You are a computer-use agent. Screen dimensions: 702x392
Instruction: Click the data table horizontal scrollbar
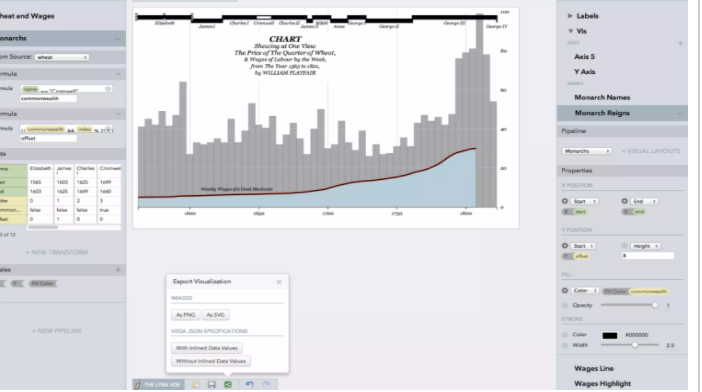click(x=43, y=227)
